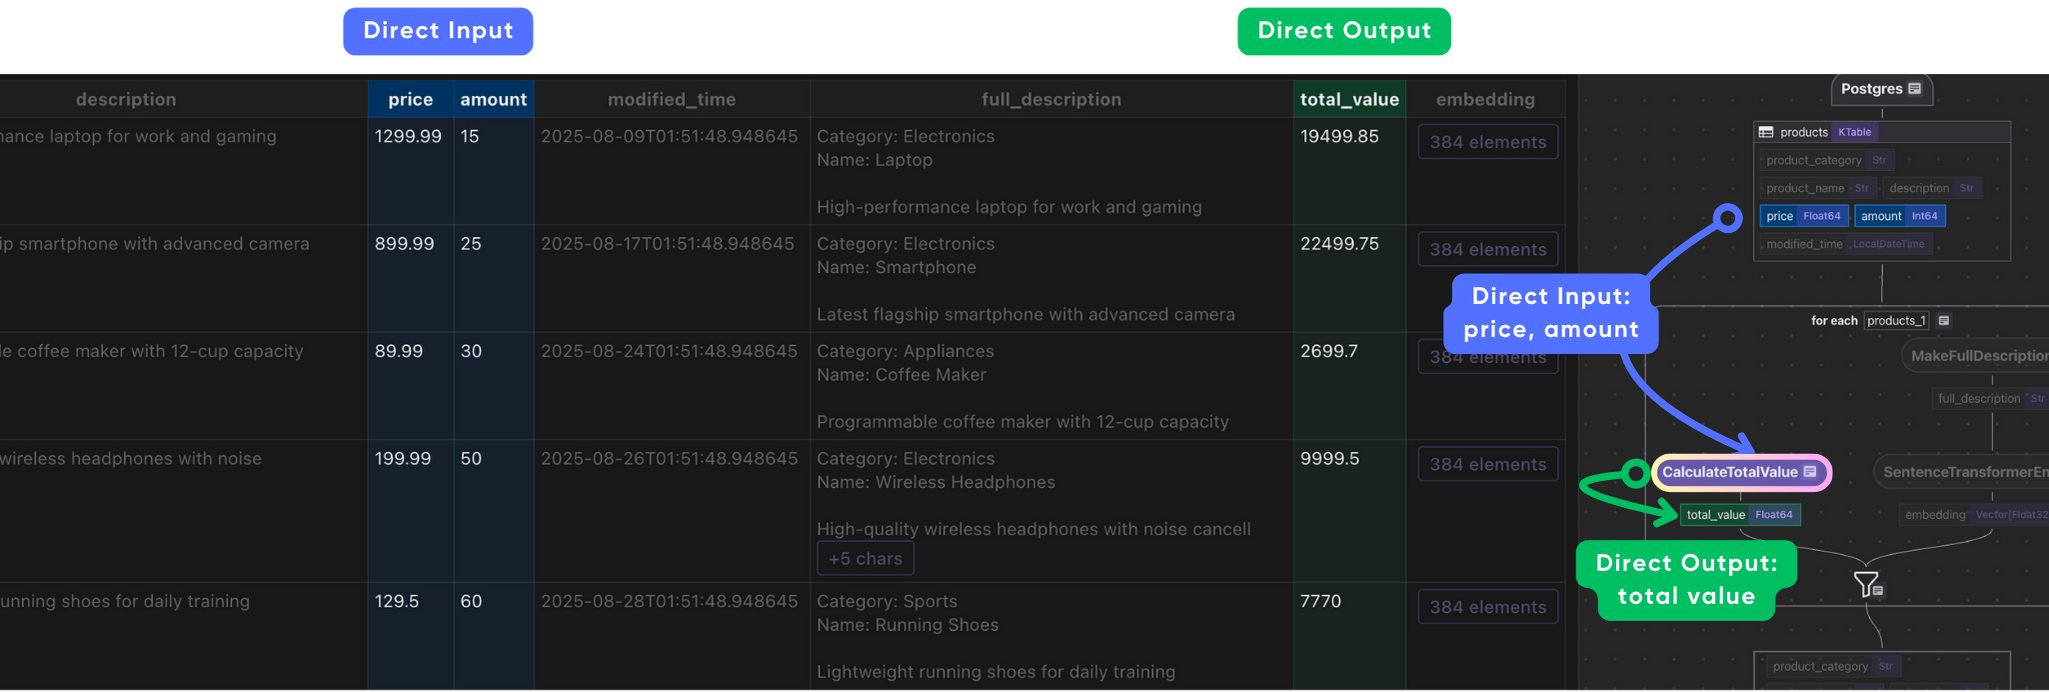Image resolution: width=2049 pixels, height=692 pixels.
Task: Open the details icon beside products_1
Action: tap(1944, 321)
